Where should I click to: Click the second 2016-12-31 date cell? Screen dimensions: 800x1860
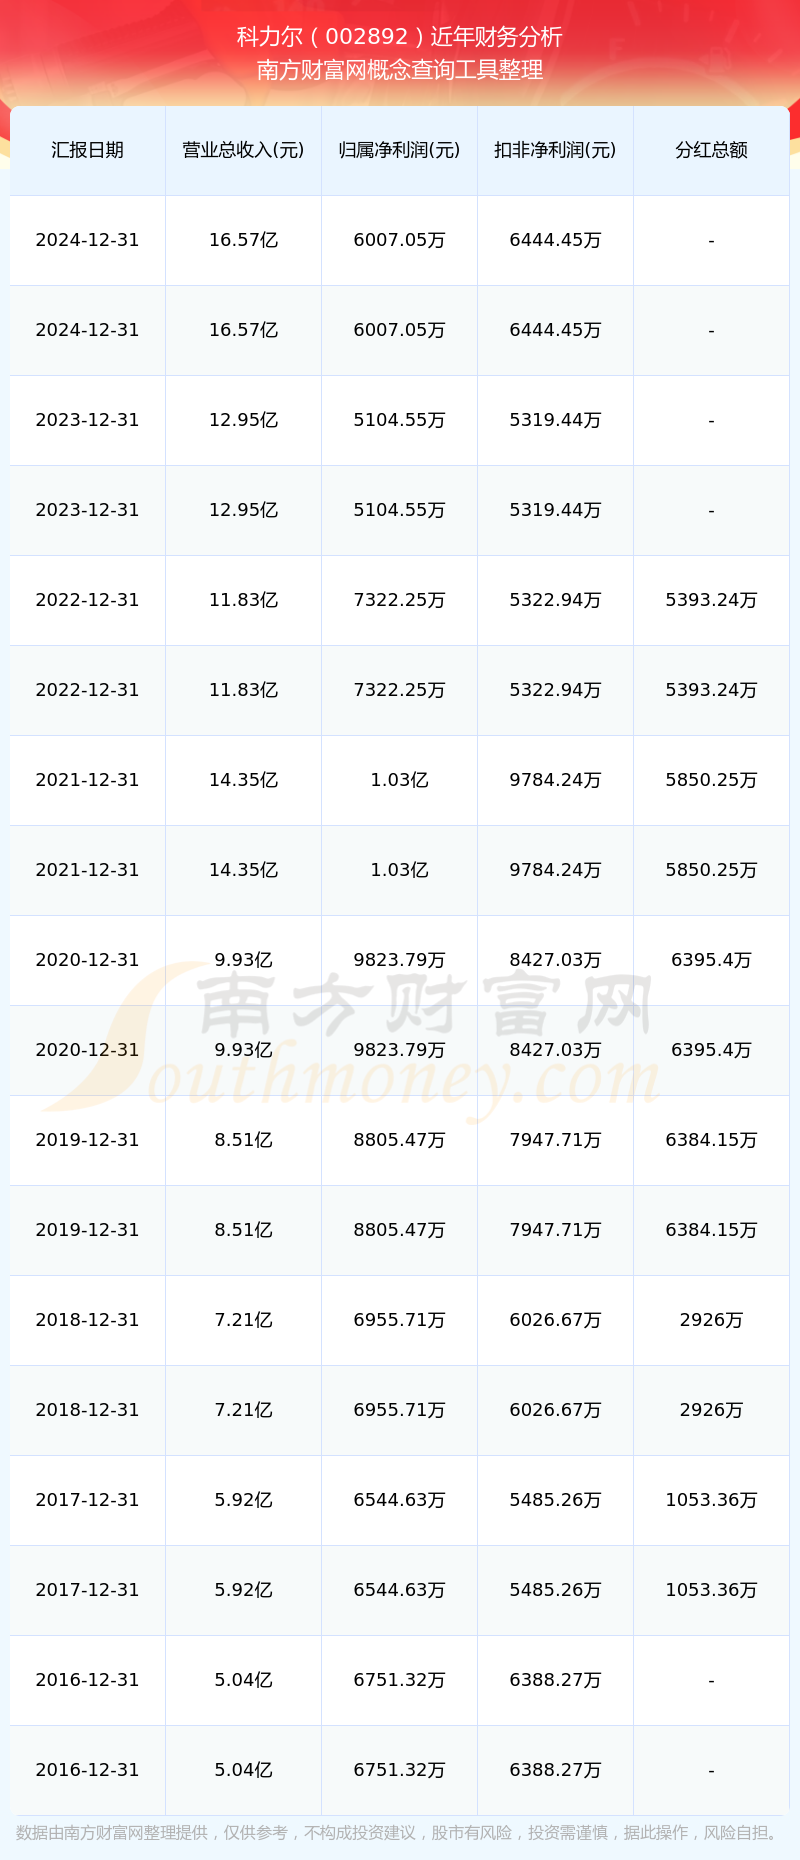click(87, 1770)
